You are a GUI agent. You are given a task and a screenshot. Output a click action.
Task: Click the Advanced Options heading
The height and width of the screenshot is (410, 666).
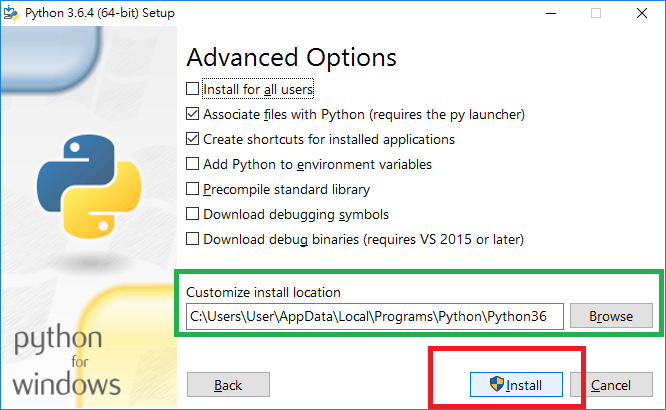(x=291, y=58)
